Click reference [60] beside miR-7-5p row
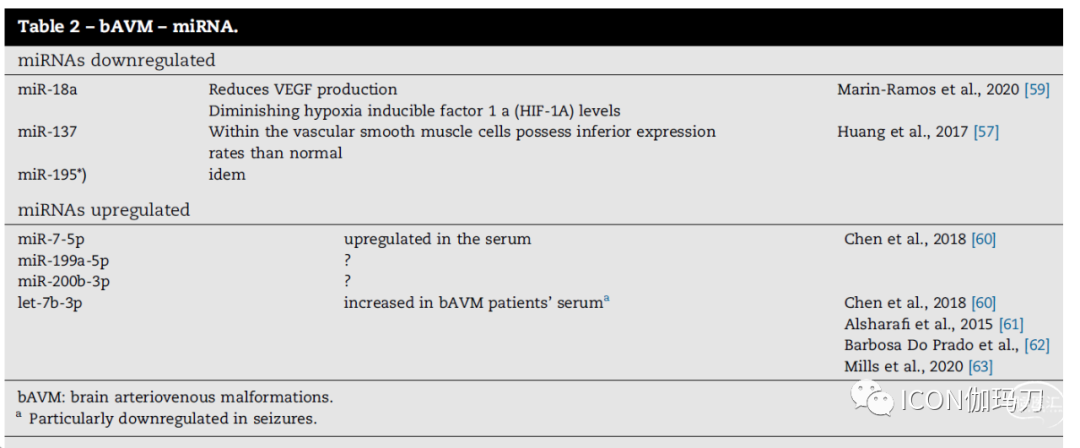 (983, 239)
